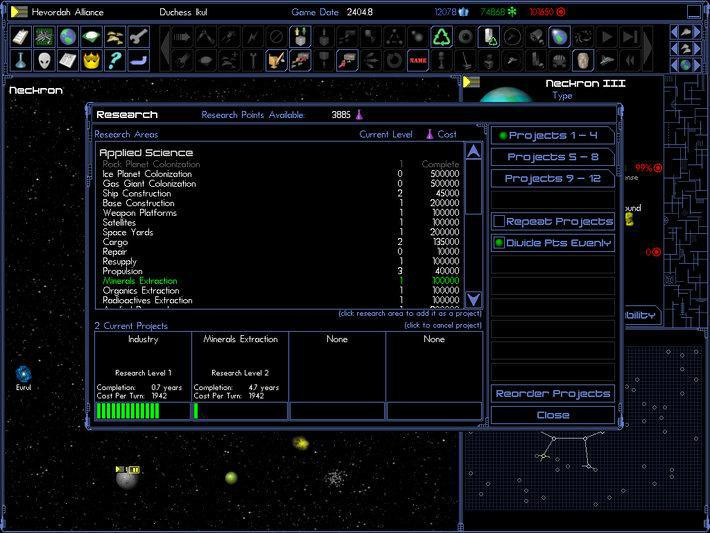Select the Eurul warp point on map
Screen dimensions: 710x533
(x=24, y=374)
